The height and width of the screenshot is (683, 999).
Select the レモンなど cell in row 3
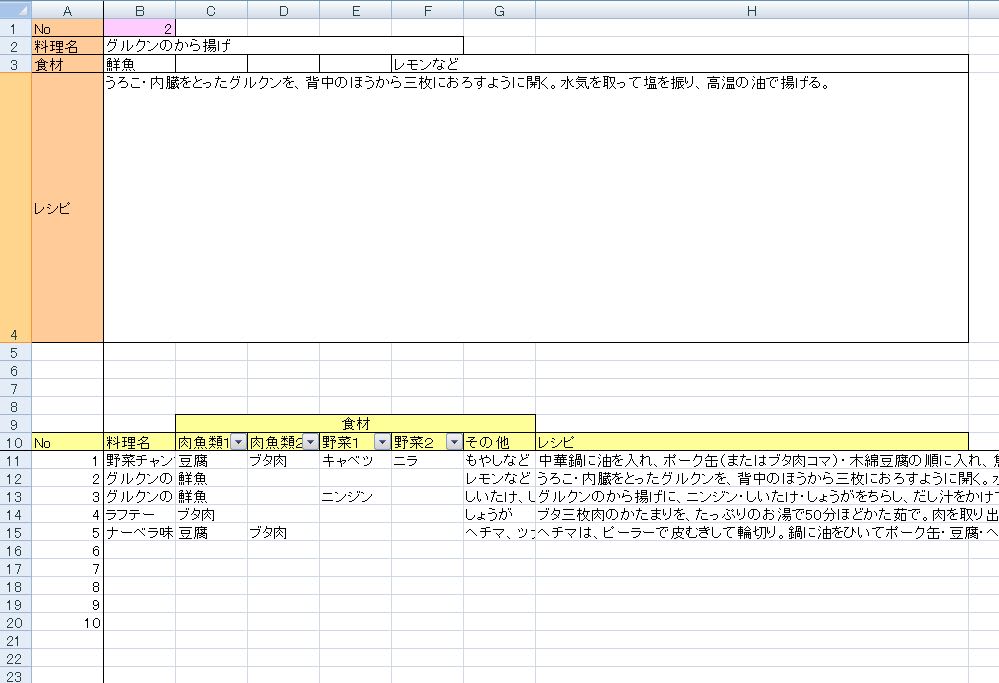(x=427, y=63)
